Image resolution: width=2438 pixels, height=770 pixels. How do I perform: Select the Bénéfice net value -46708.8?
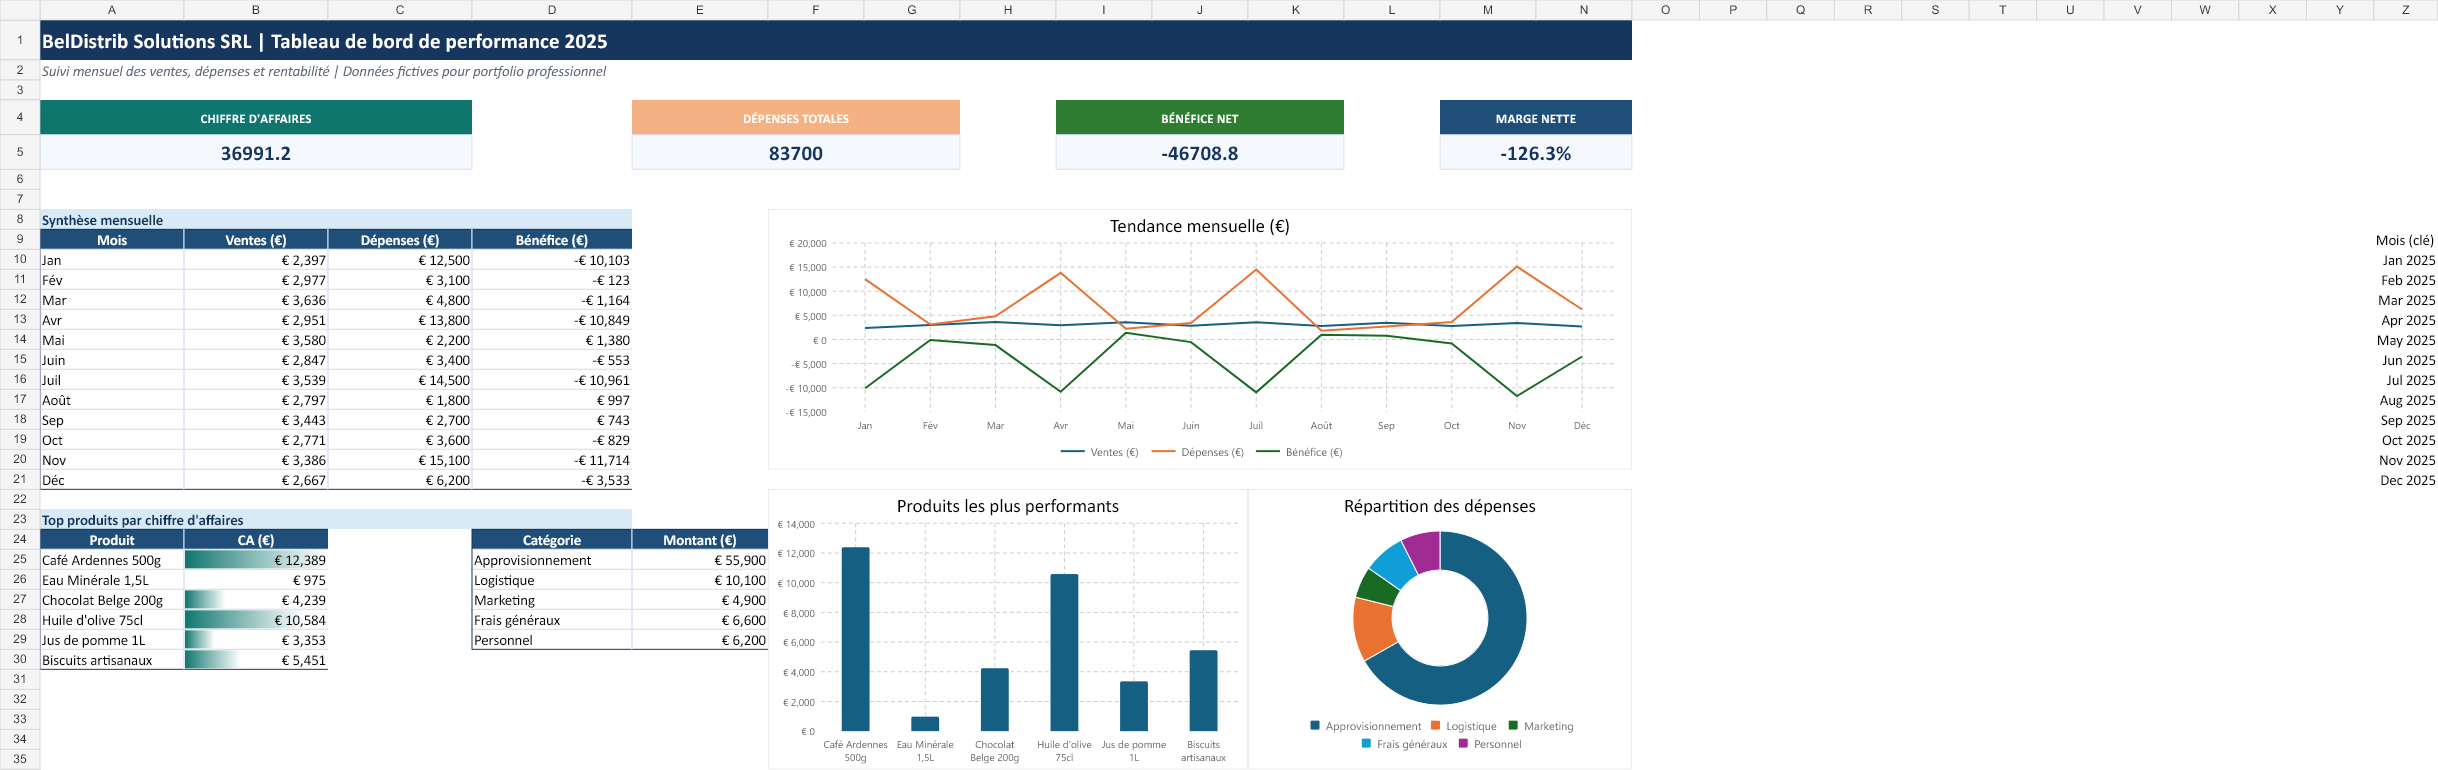point(1200,153)
